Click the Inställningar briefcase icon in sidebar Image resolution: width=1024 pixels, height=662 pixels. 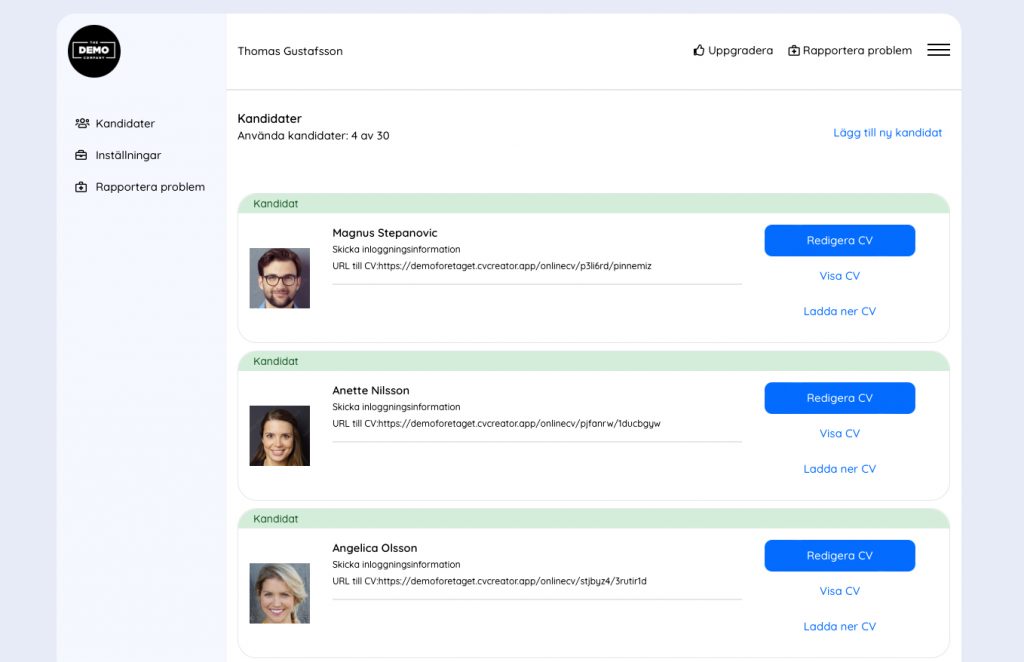point(82,156)
